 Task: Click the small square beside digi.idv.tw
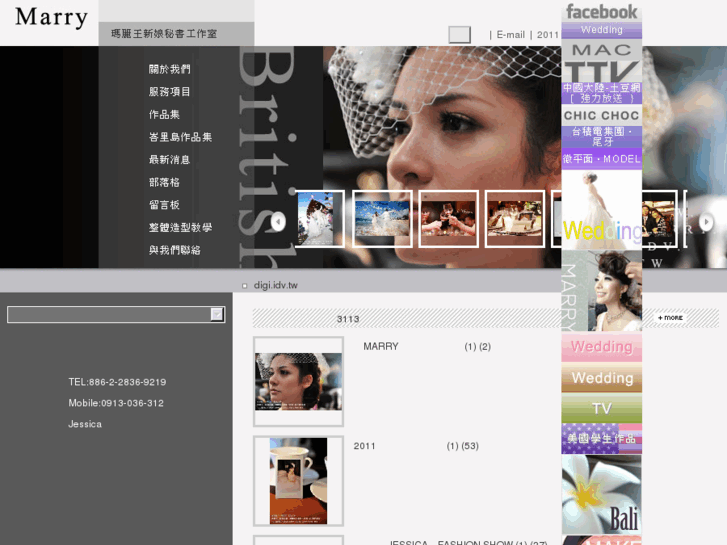click(x=244, y=286)
